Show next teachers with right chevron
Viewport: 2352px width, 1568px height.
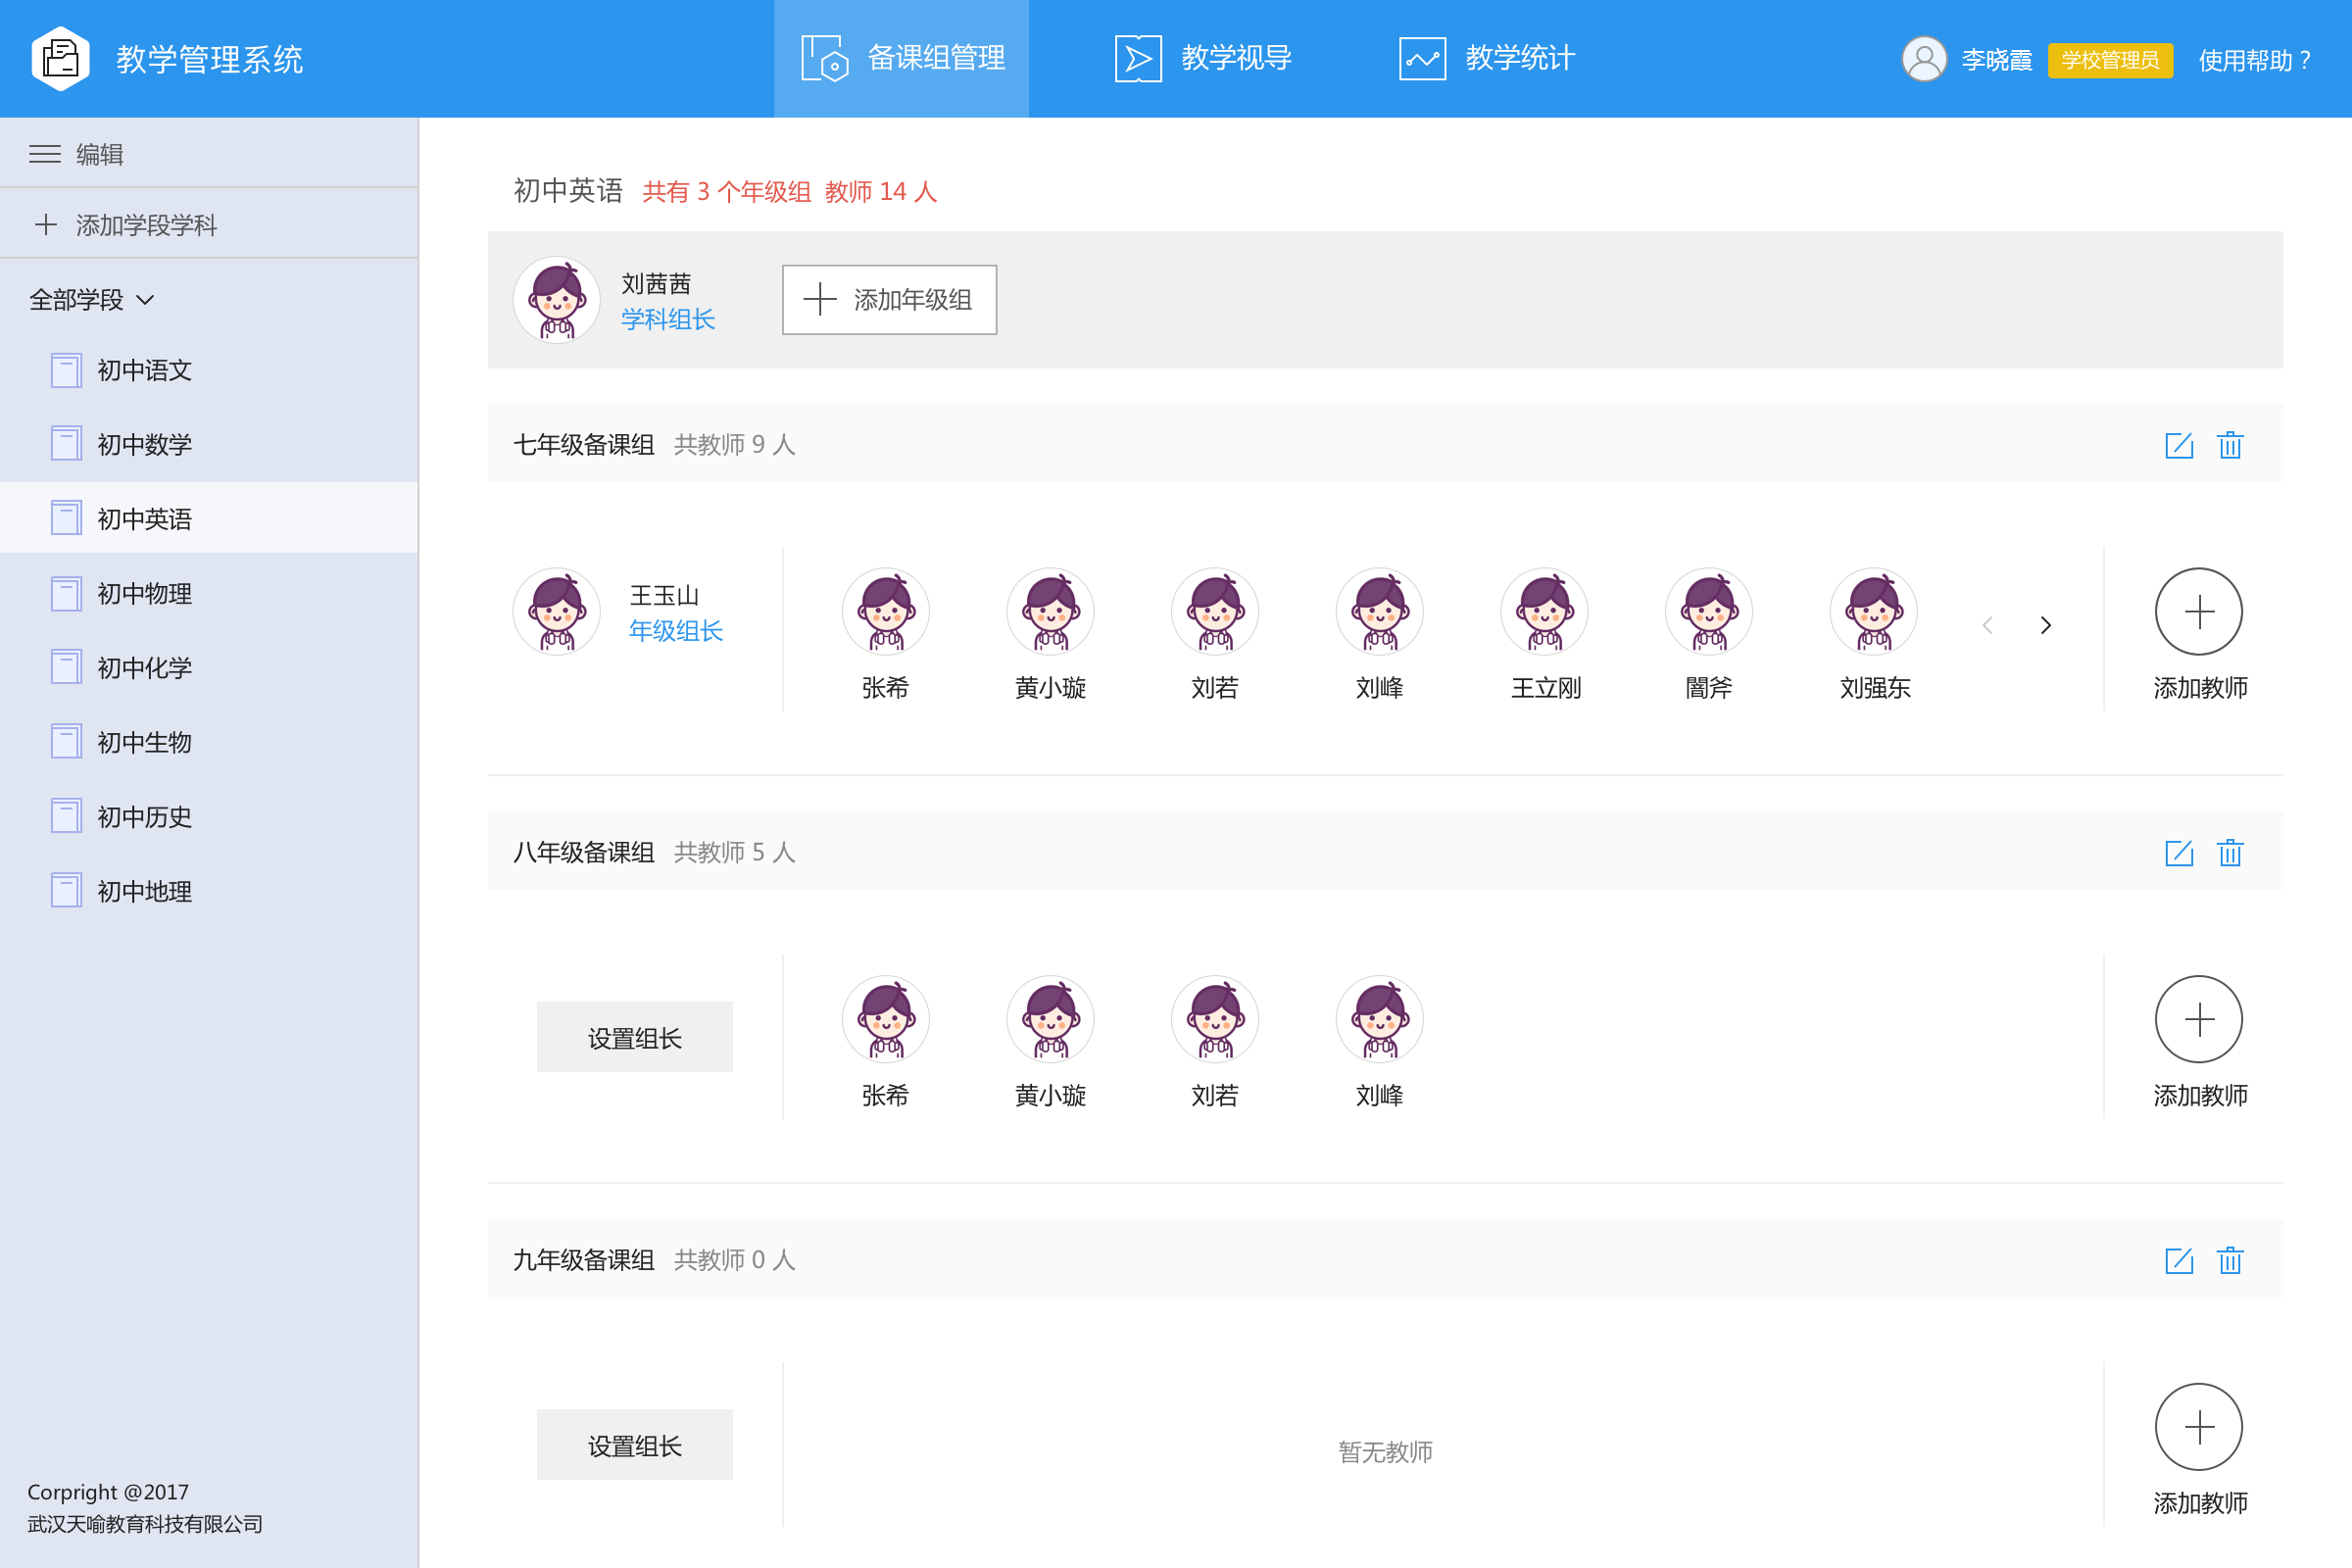[x=2046, y=625]
